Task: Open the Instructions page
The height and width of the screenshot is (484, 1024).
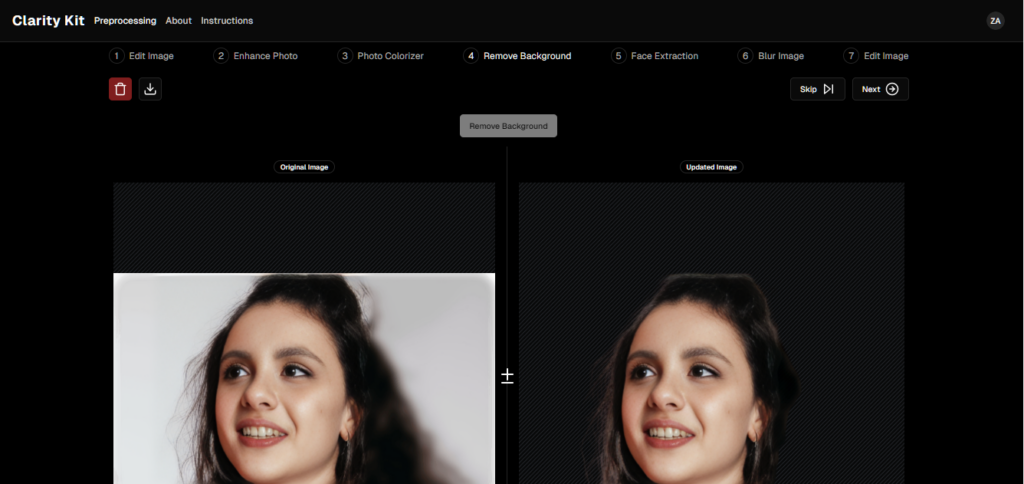Action: click(x=226, y=20)
